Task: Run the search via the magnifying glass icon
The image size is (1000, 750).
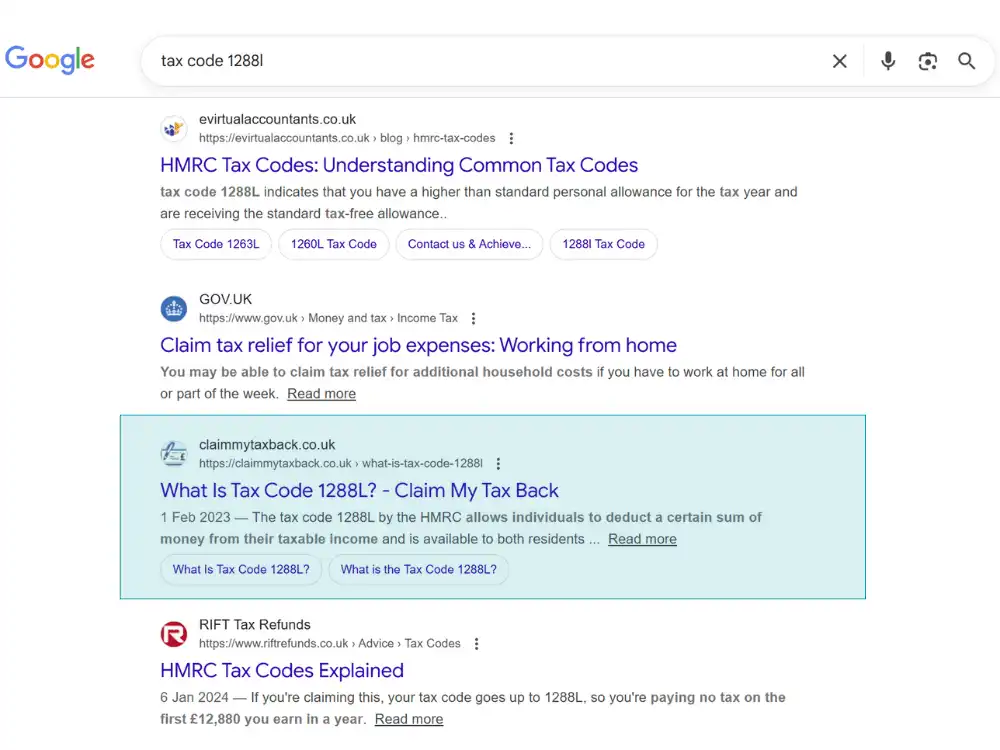Action: coord(966,61)
